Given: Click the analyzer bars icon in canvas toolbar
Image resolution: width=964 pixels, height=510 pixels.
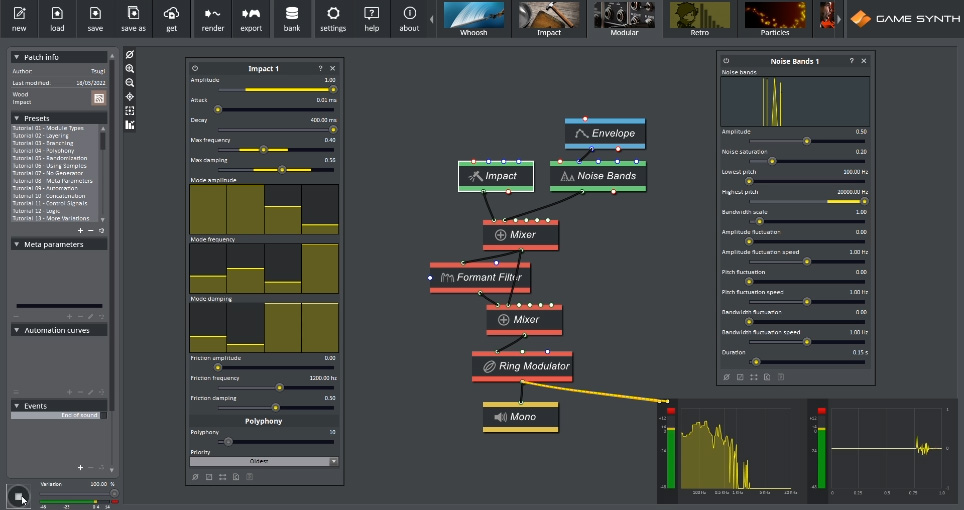Looking at the screenshot, I should tap(130, 125).
